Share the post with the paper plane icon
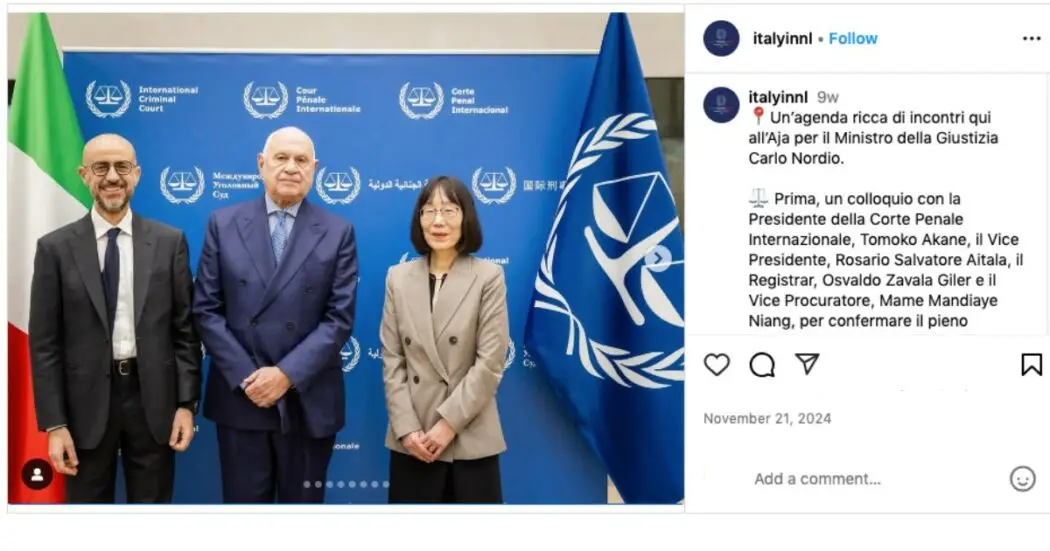This screenshot has width=1050, height=551. tap(807, 364)
